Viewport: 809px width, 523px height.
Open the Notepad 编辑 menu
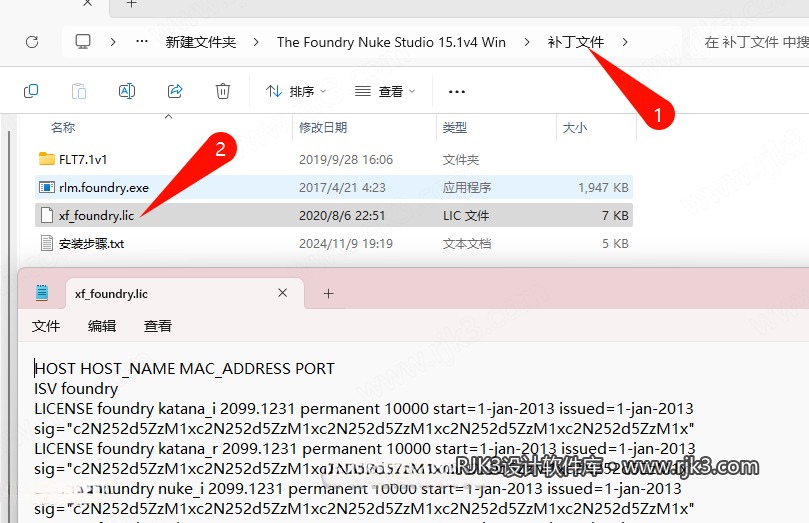coord(102,326)
